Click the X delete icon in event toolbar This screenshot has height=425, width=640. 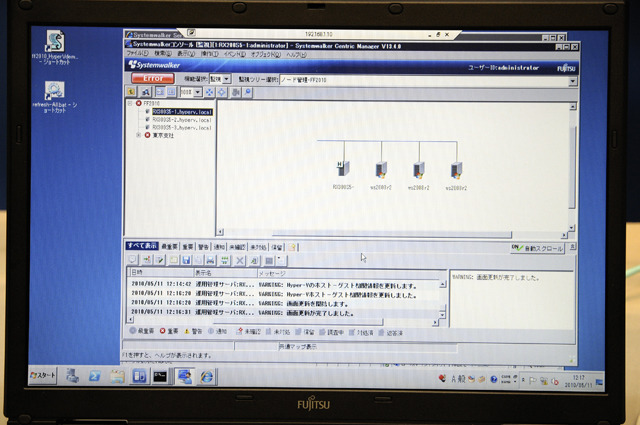coord(240,260)
